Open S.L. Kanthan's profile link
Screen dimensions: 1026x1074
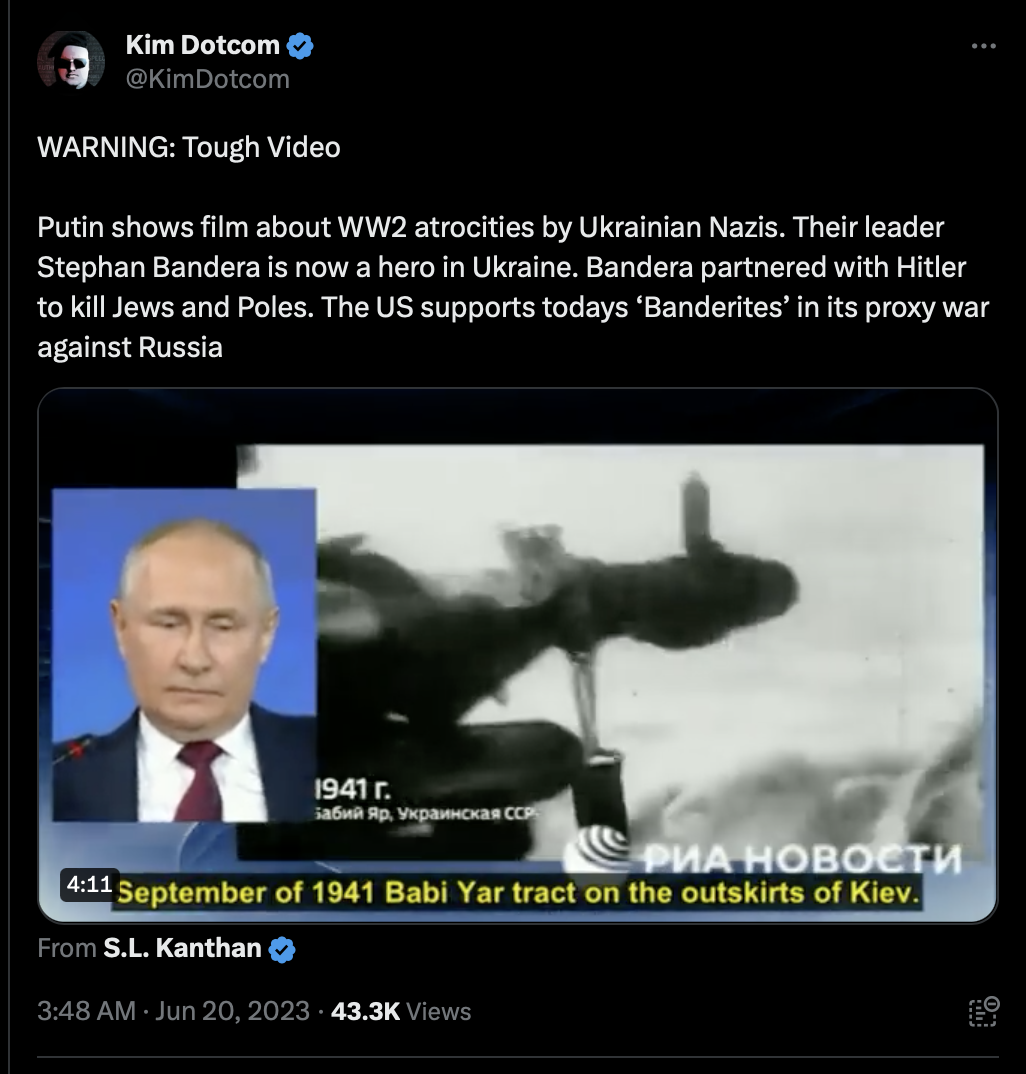(182, 948)
